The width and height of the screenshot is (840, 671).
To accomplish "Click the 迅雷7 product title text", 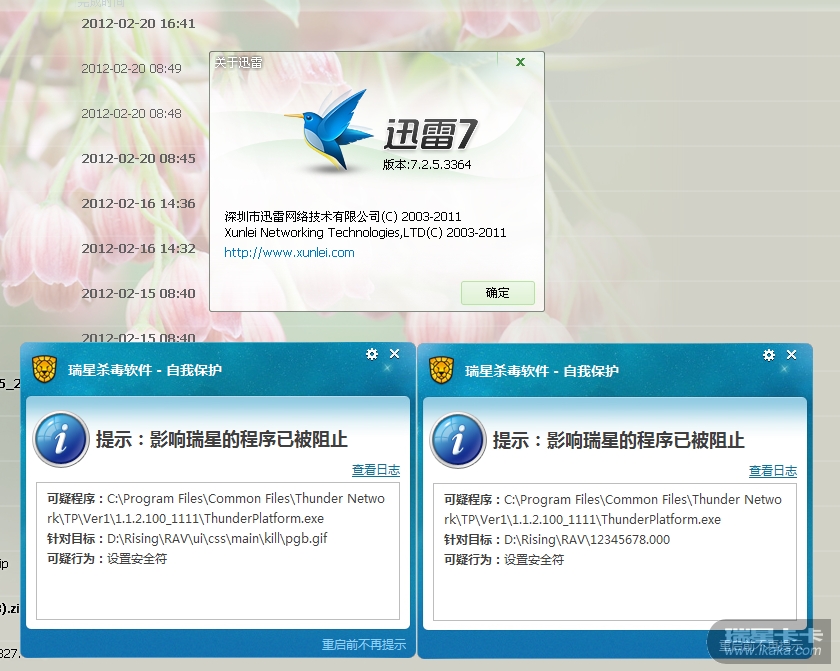I will point(430,134).
